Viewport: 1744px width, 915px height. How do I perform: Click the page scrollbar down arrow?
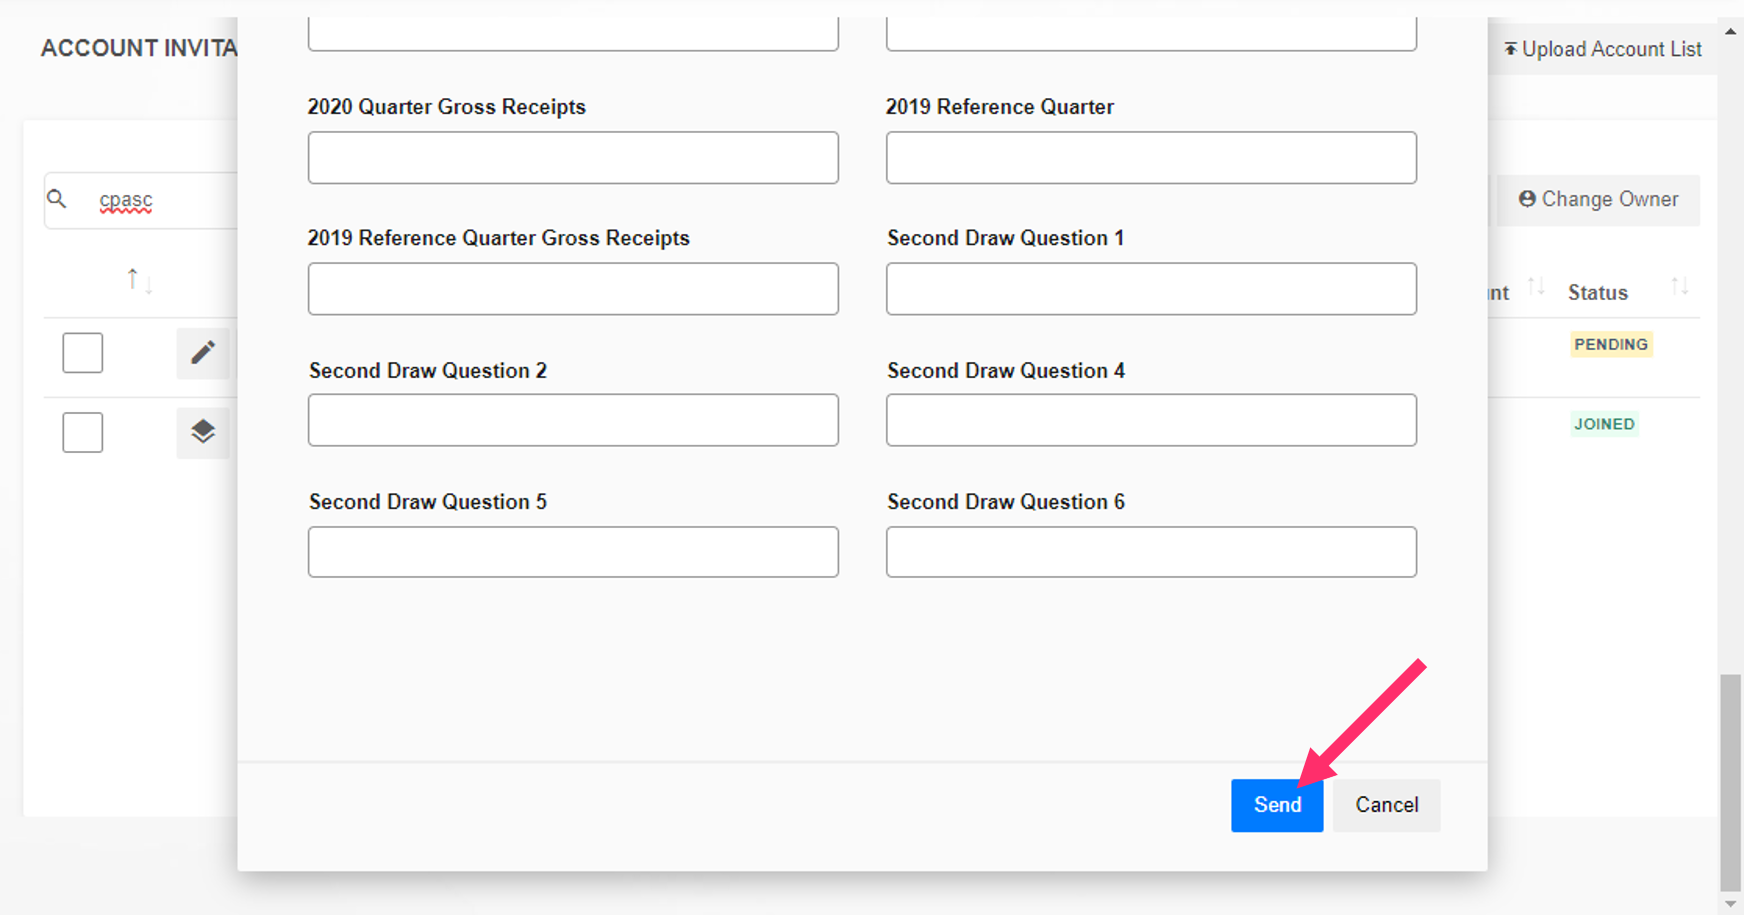pos(1730,904)
